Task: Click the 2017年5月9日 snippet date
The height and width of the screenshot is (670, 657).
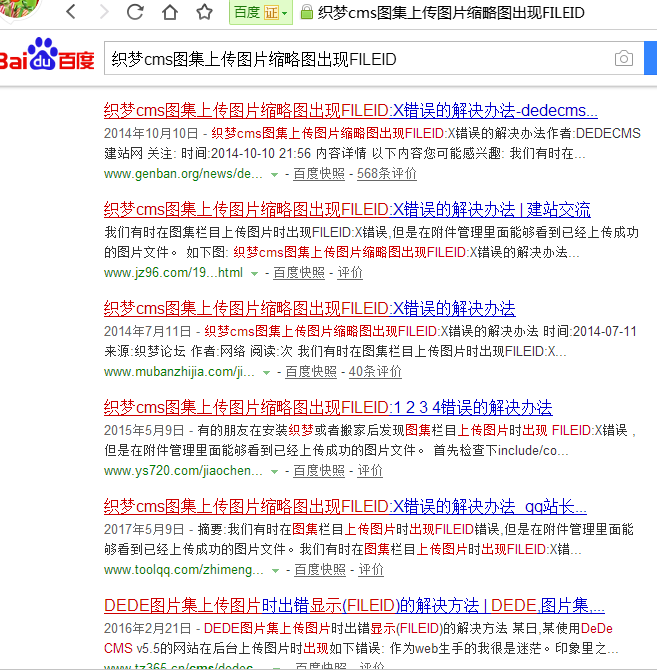Action: (144, 529)
